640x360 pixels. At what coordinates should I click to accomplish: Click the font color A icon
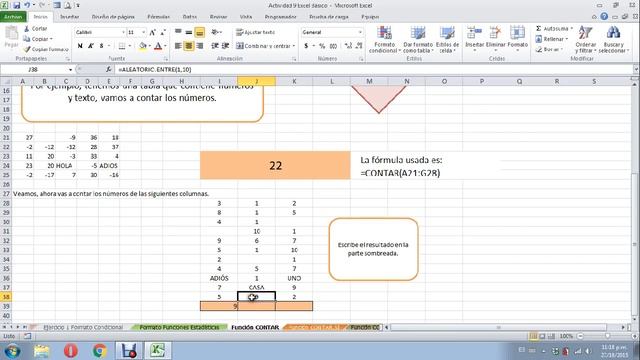[158, 46]
